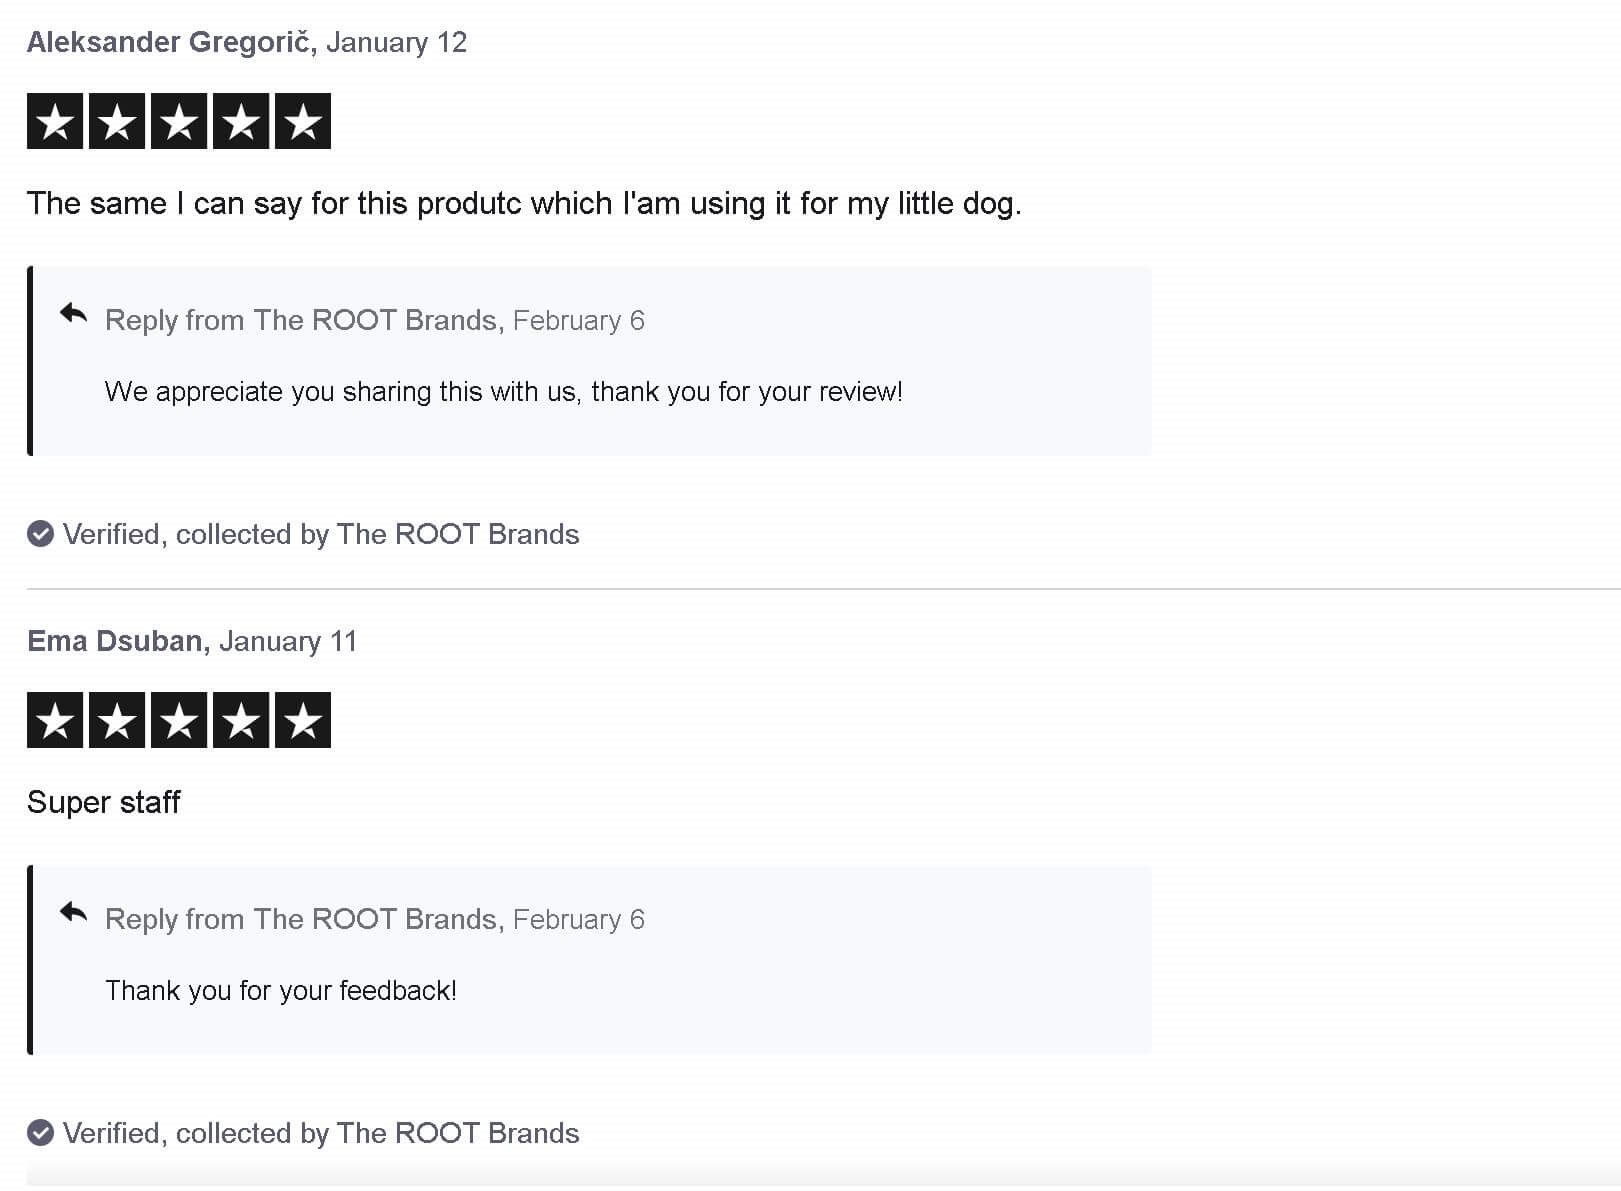Click reply arrow icon in Ema's review reply

(74, 913)
